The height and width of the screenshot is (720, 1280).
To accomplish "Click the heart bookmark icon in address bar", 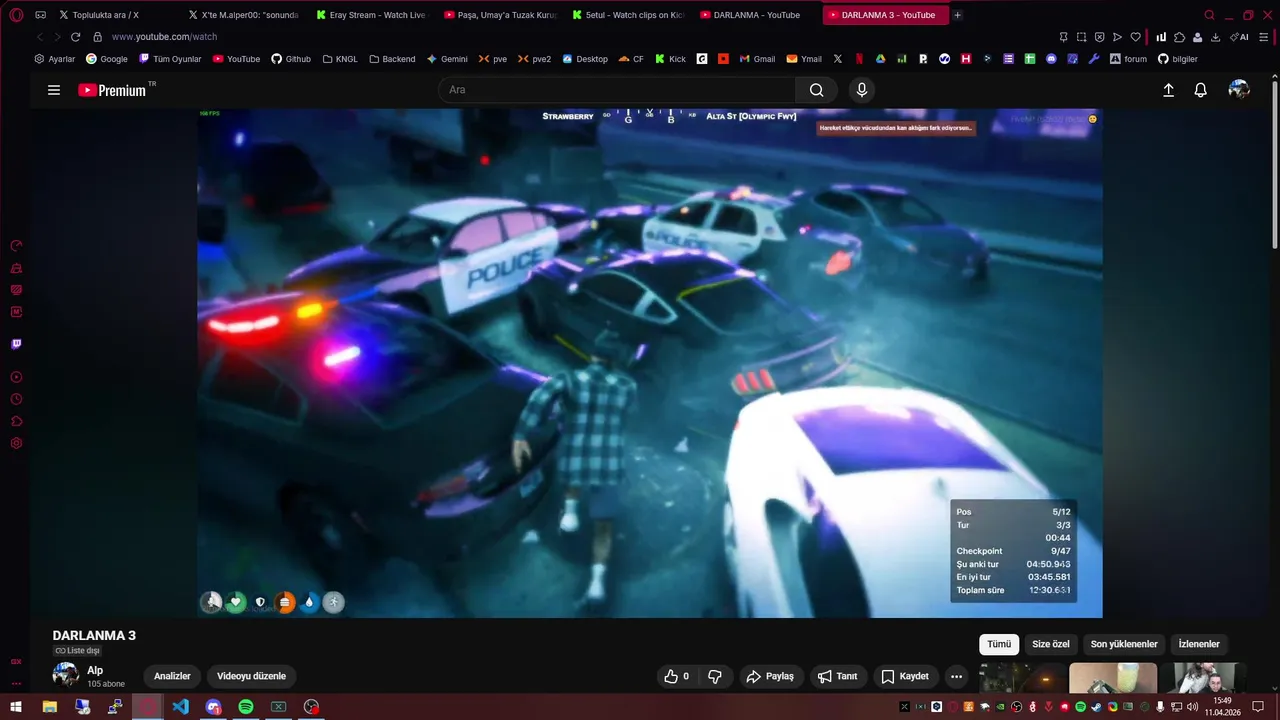I will click(1136, 37).
